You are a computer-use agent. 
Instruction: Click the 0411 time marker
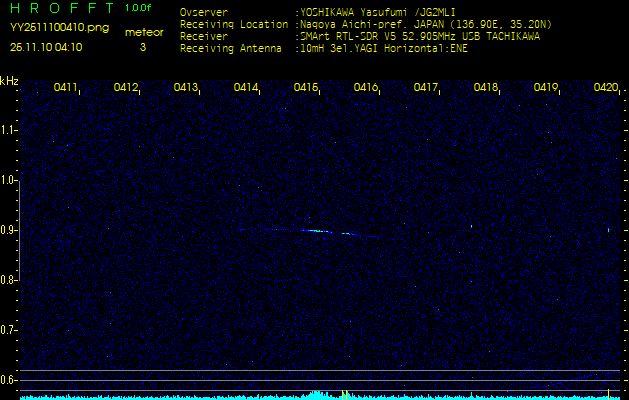tap(66, 88)
